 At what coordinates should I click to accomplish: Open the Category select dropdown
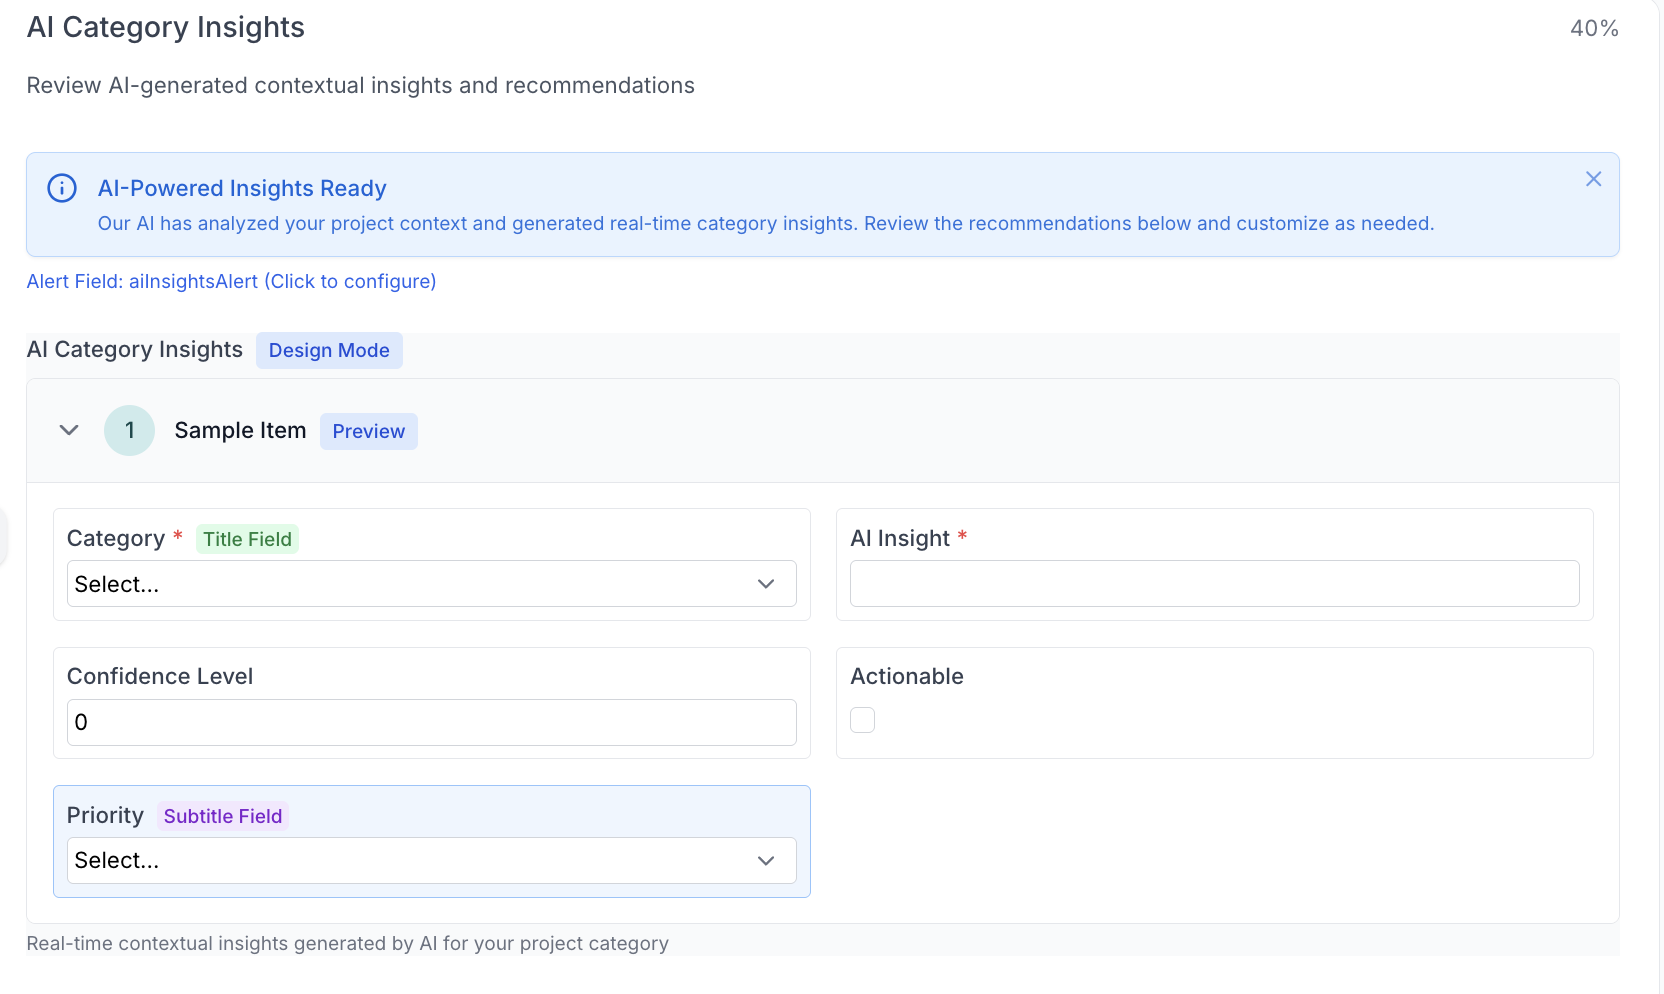tap(431, 584)
